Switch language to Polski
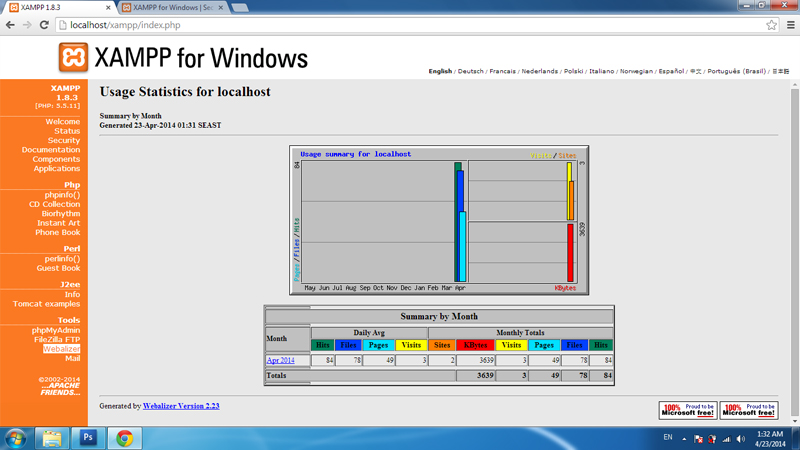The height and width of the screenshot is (450, 800). (x=573, y=71)
